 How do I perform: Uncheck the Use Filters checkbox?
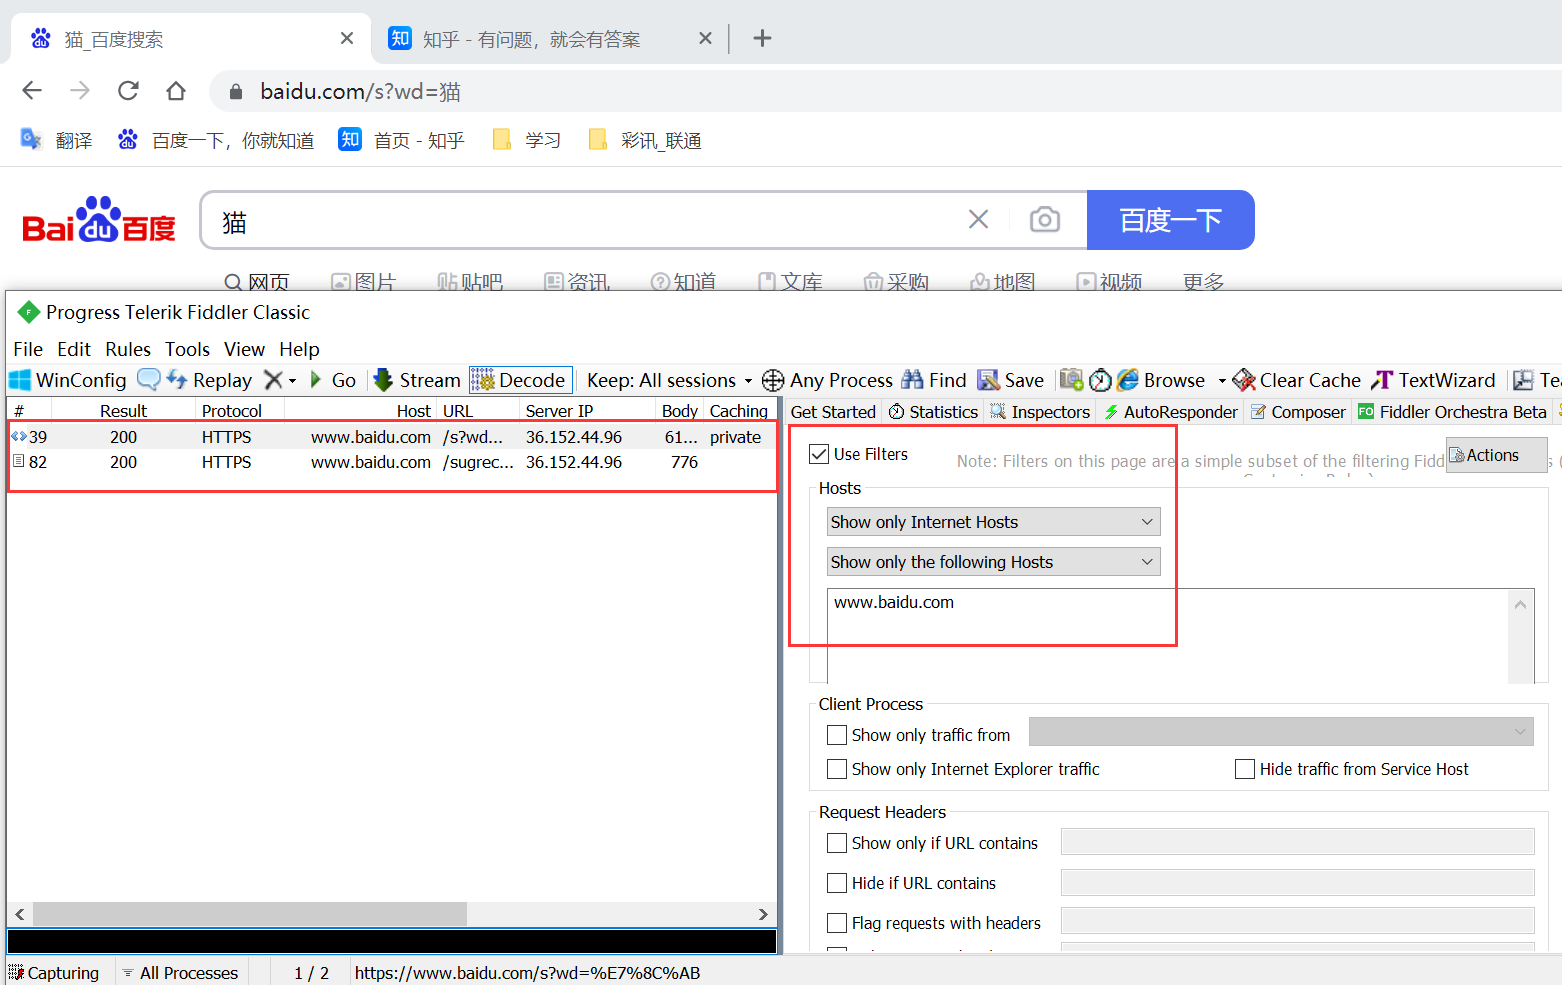coord(819,454)
